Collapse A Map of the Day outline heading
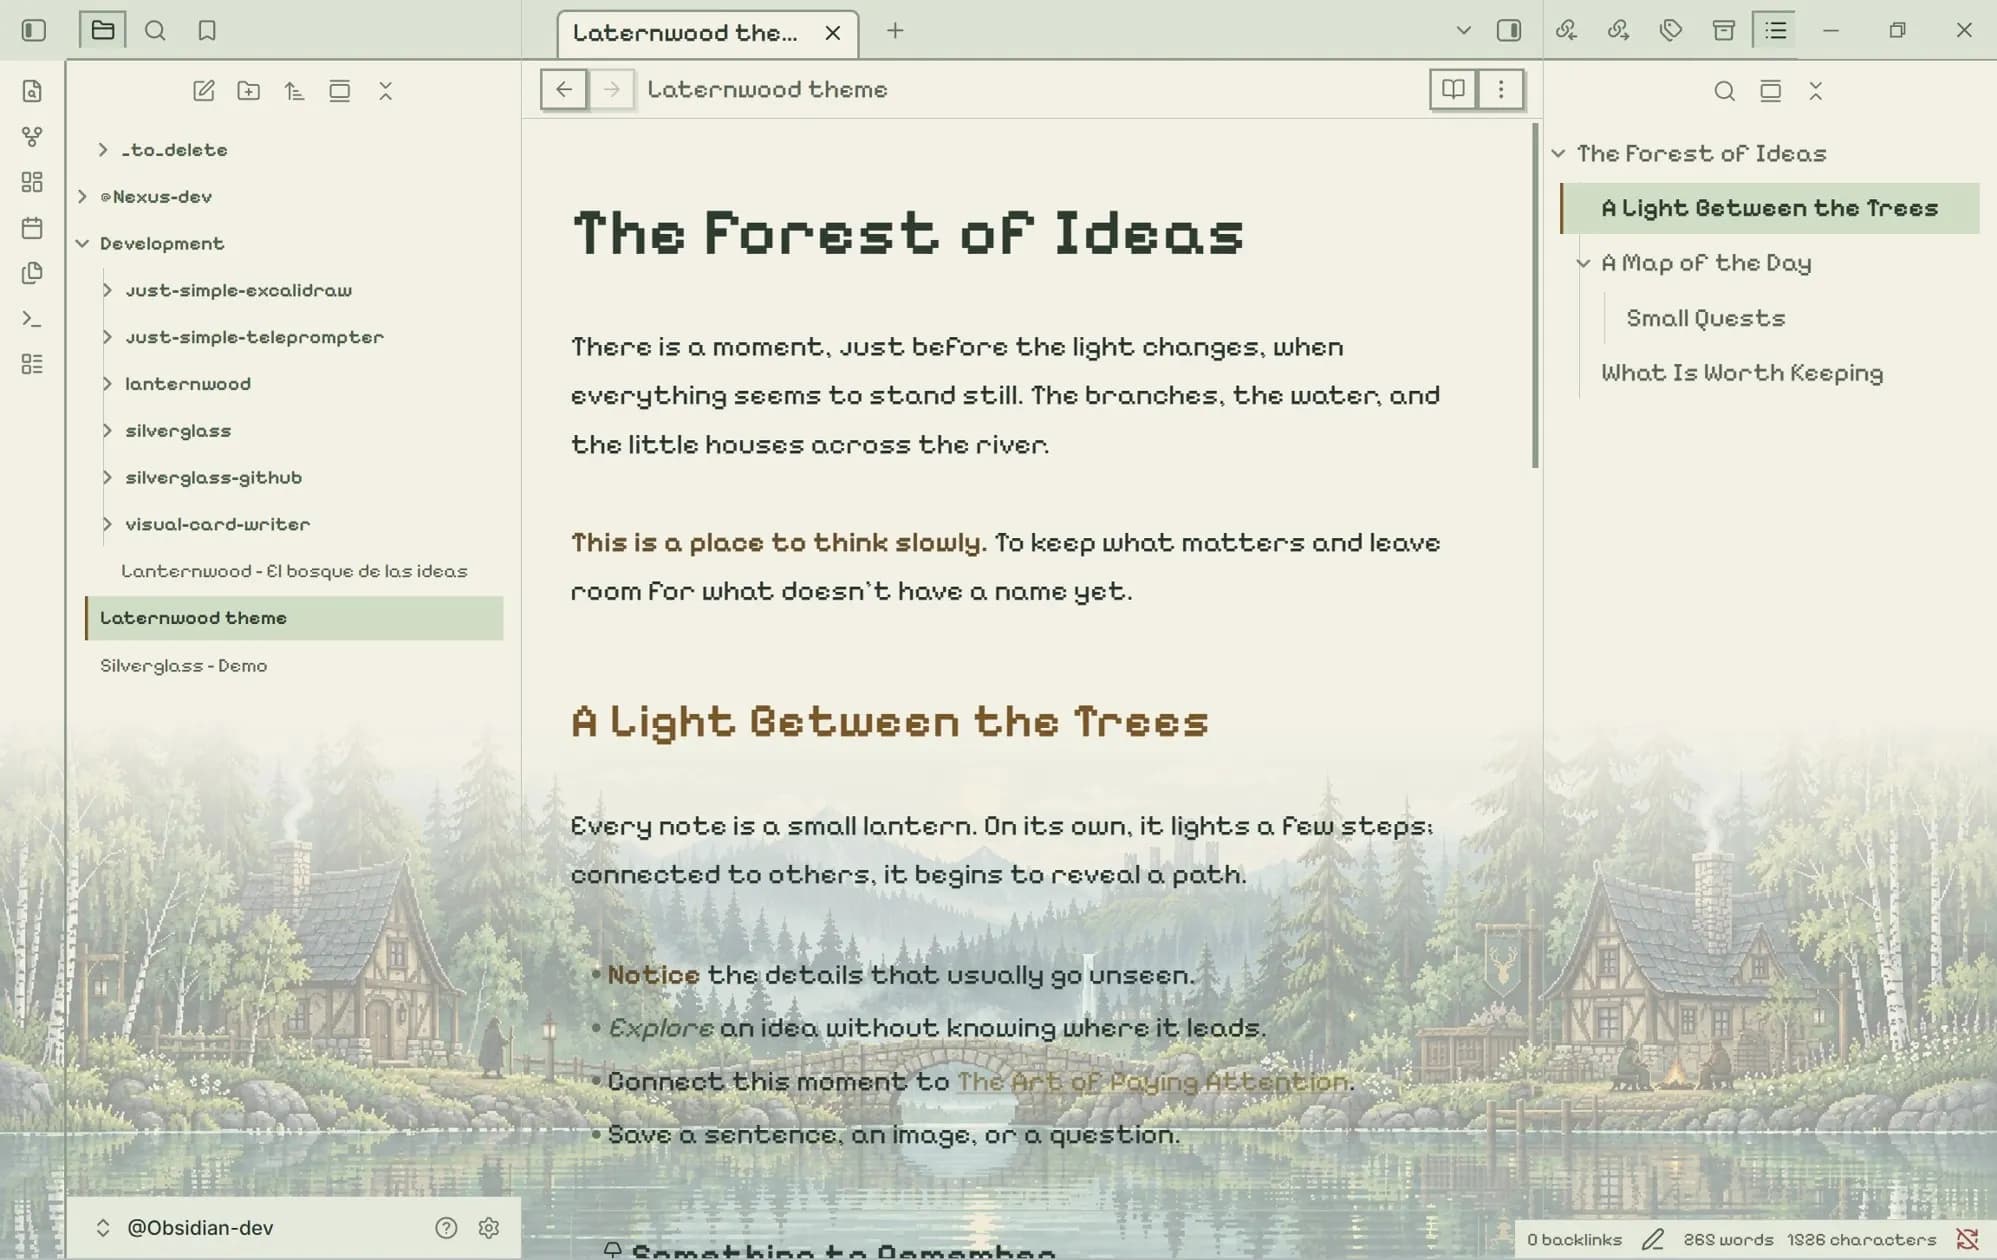Viewport: 1997px width, 1260px height. click(1583, 263)
